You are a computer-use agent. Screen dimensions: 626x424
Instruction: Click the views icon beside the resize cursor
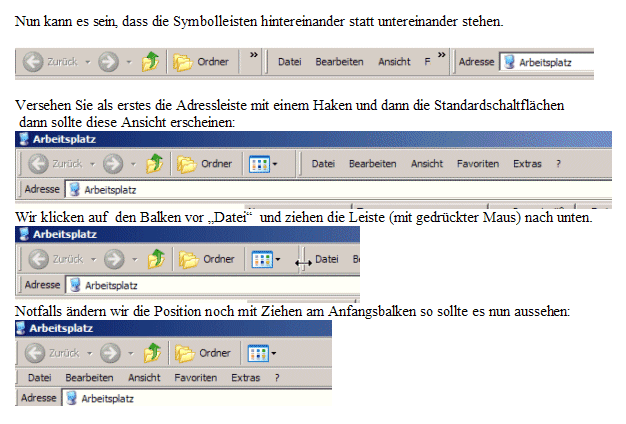point(260,259)
